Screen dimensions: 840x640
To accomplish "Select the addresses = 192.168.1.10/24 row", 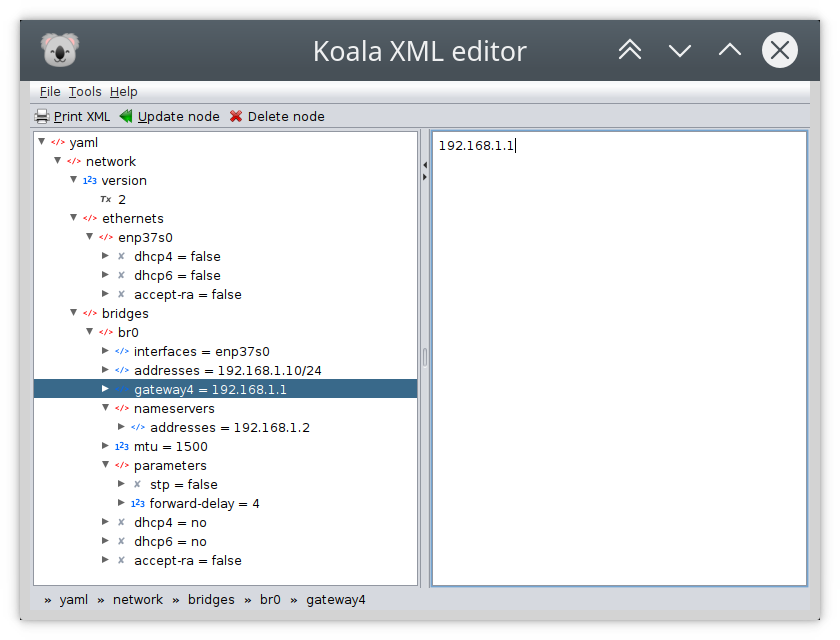I will point(228,371).
